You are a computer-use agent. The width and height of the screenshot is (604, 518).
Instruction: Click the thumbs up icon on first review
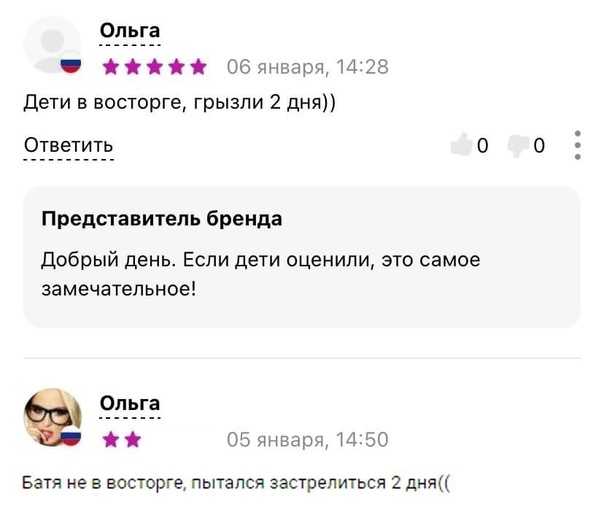click(461, 146)
